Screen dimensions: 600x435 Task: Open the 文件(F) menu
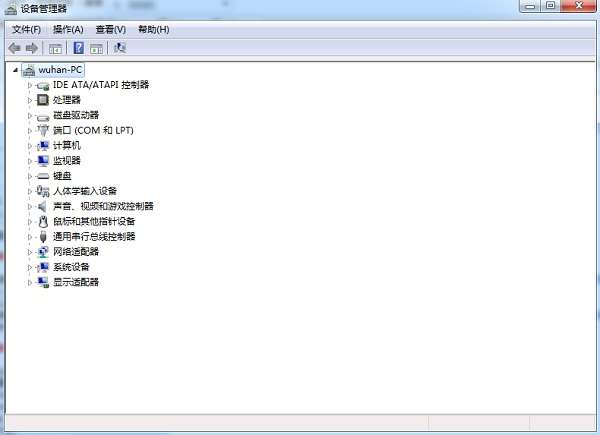coord(26,30)
